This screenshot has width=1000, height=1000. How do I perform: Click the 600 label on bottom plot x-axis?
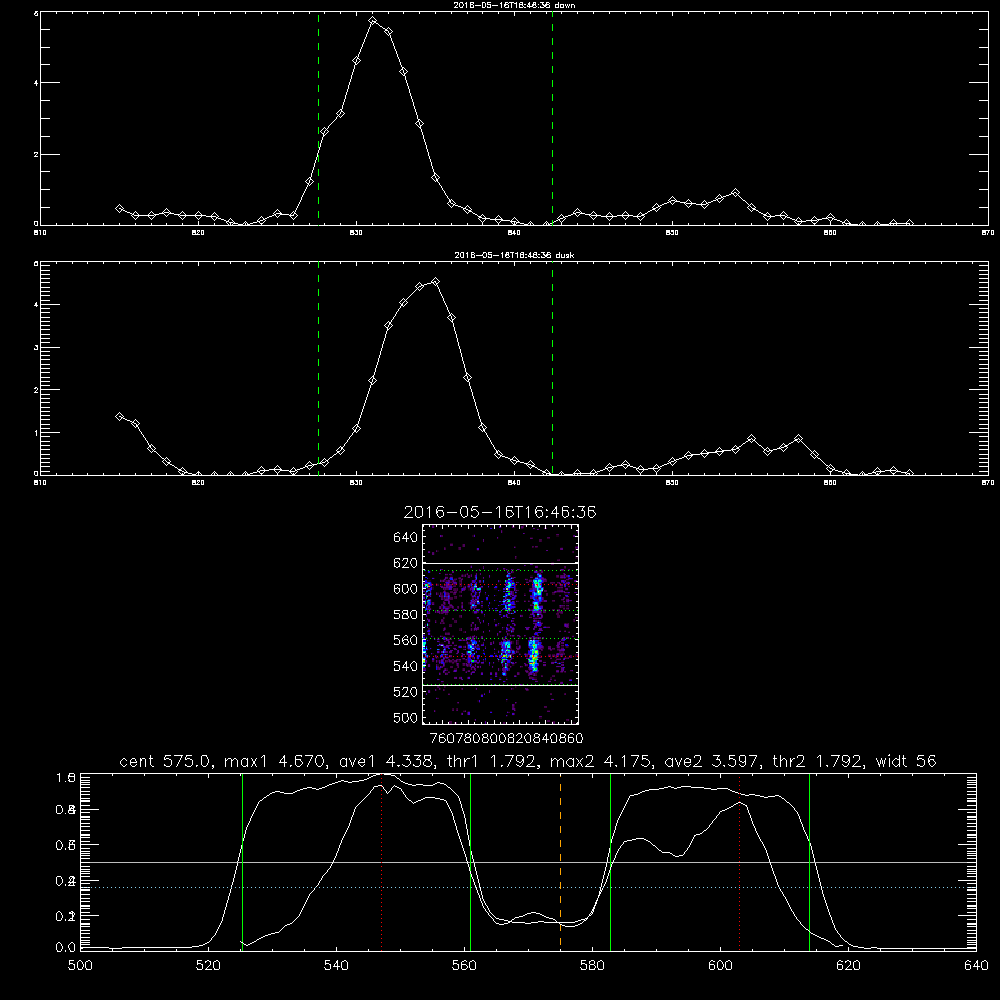pos(721,966)
